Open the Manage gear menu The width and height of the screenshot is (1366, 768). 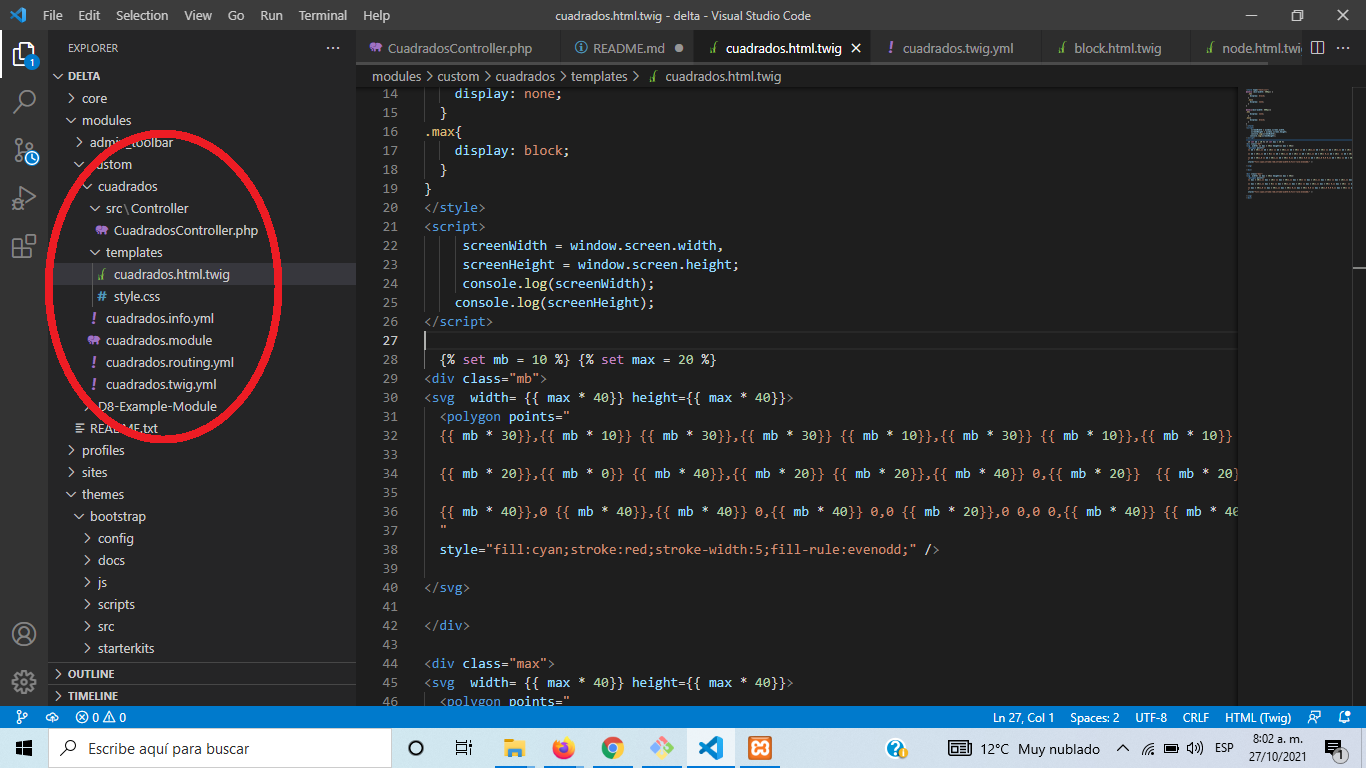(x=24, y=682)
